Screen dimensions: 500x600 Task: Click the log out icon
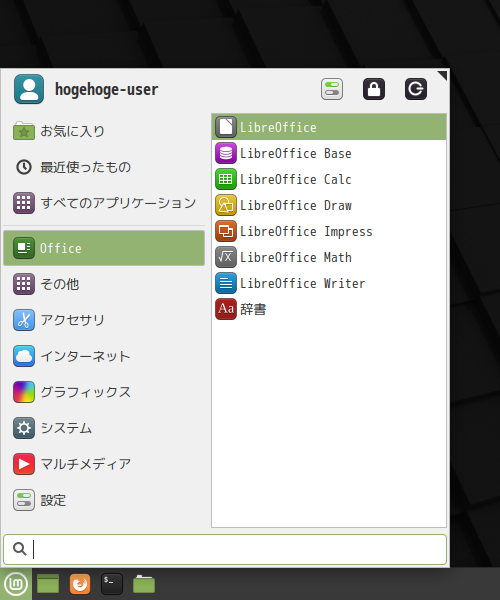(x=416, y=89)
